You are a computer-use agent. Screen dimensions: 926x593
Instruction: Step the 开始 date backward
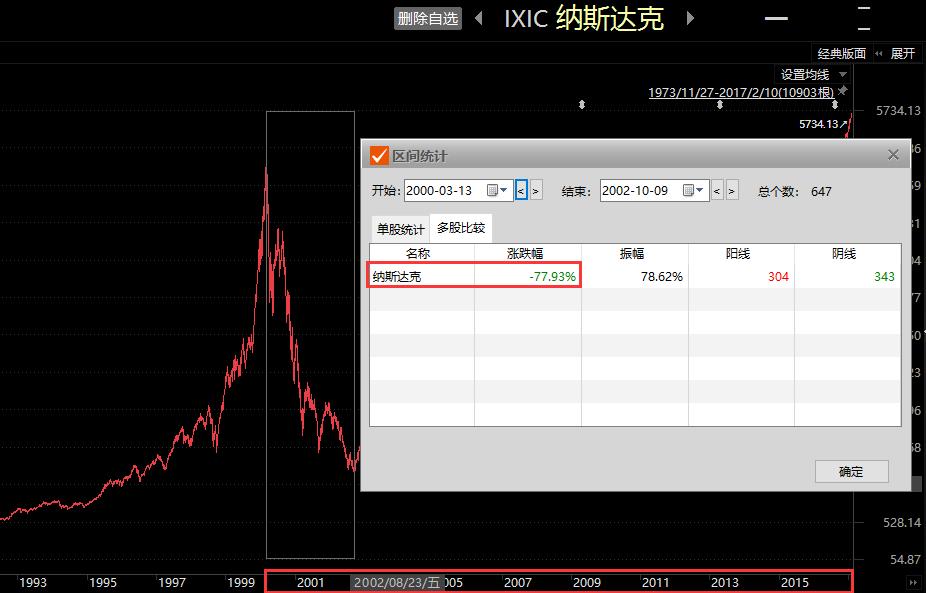tap(521, 191)
